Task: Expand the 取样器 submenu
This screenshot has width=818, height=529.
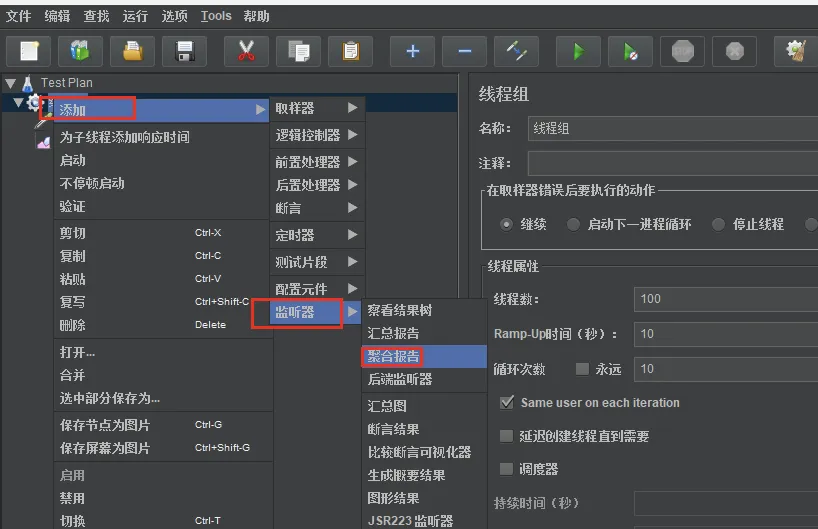Action: tap(317, 108)
